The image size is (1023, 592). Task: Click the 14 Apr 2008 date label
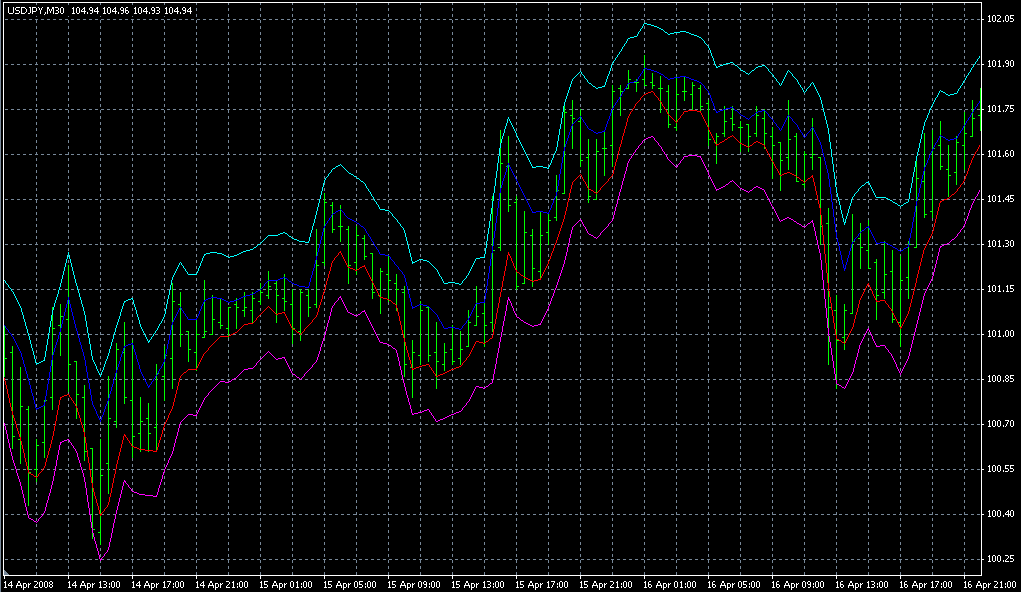pos(27,584)
